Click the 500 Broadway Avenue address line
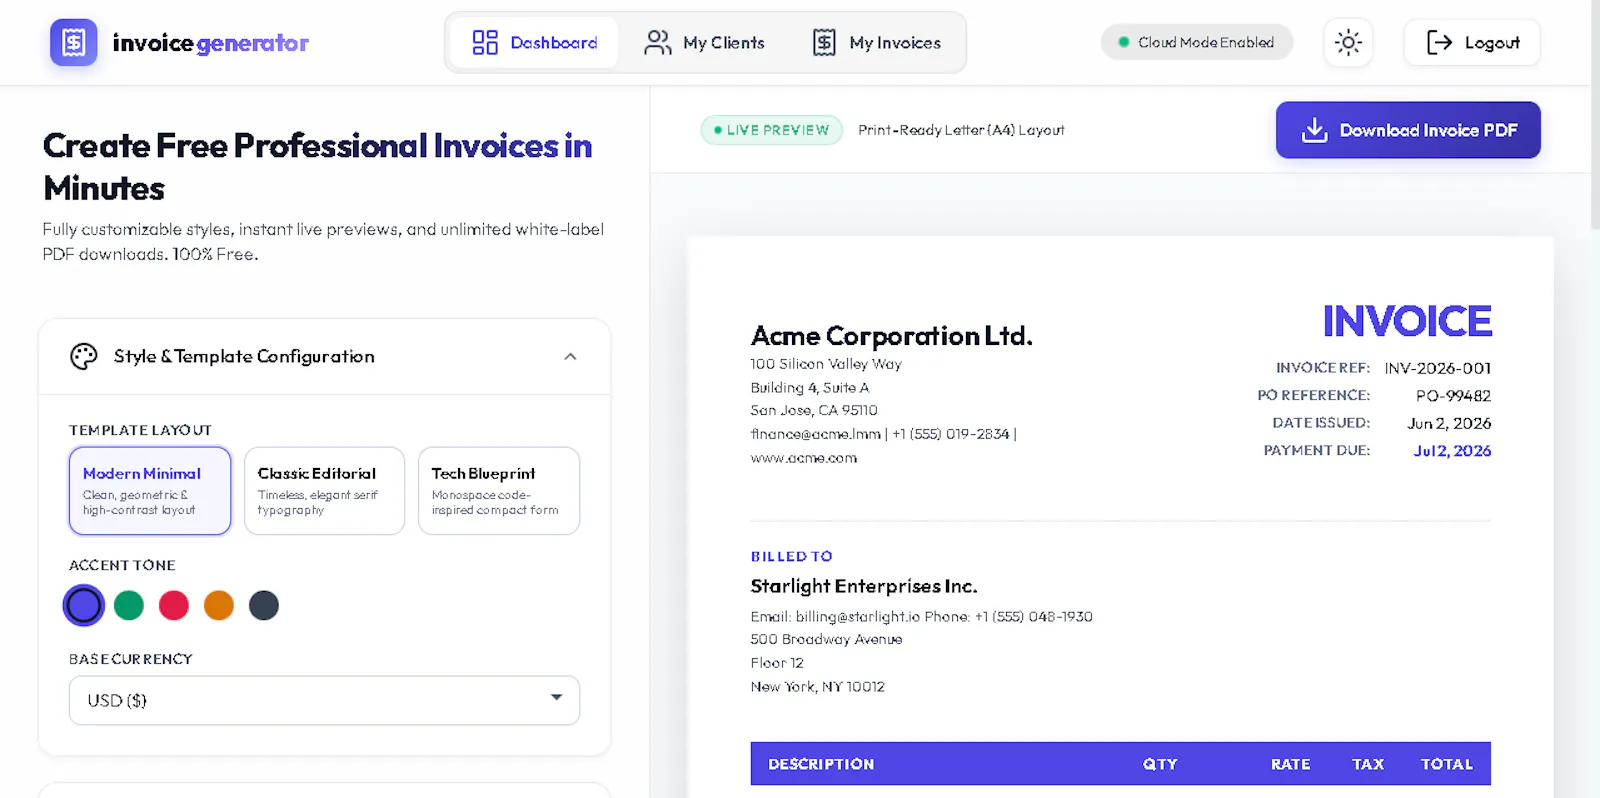This screenshot has width=1600, height=798. pyautogui.click(x=826, y=639)
